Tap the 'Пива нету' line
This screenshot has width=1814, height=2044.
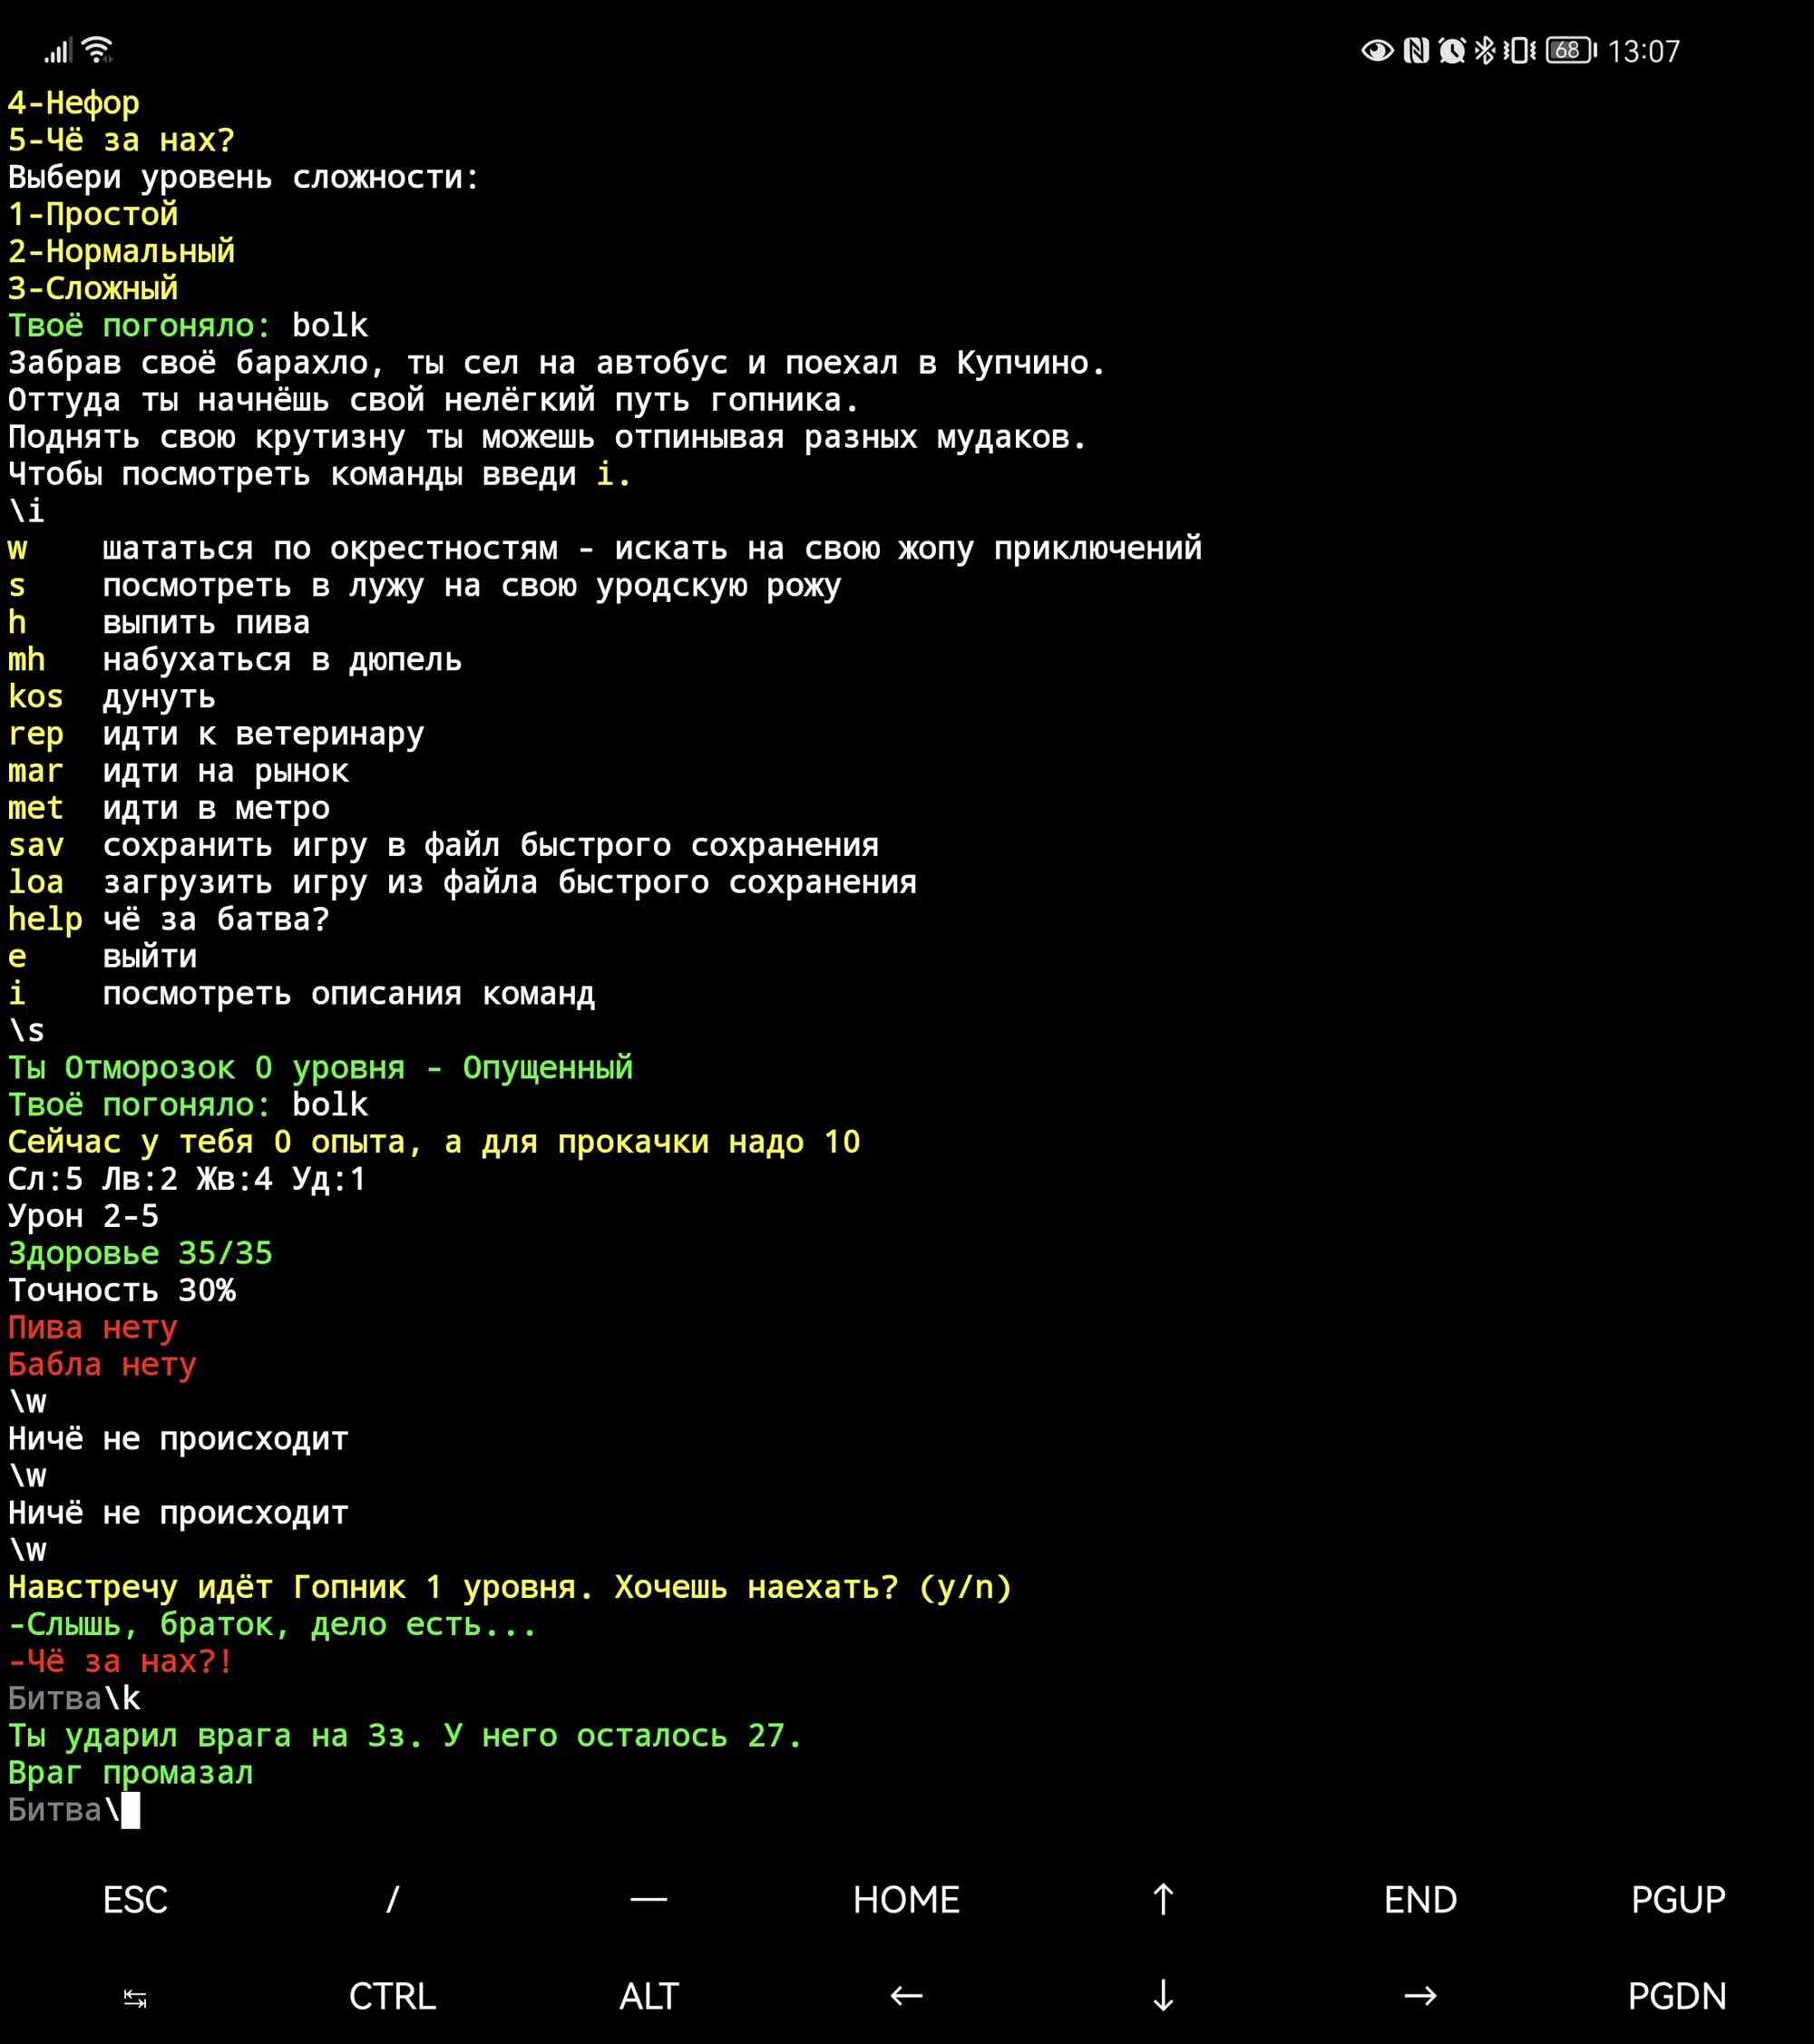tap(93, 1327)
